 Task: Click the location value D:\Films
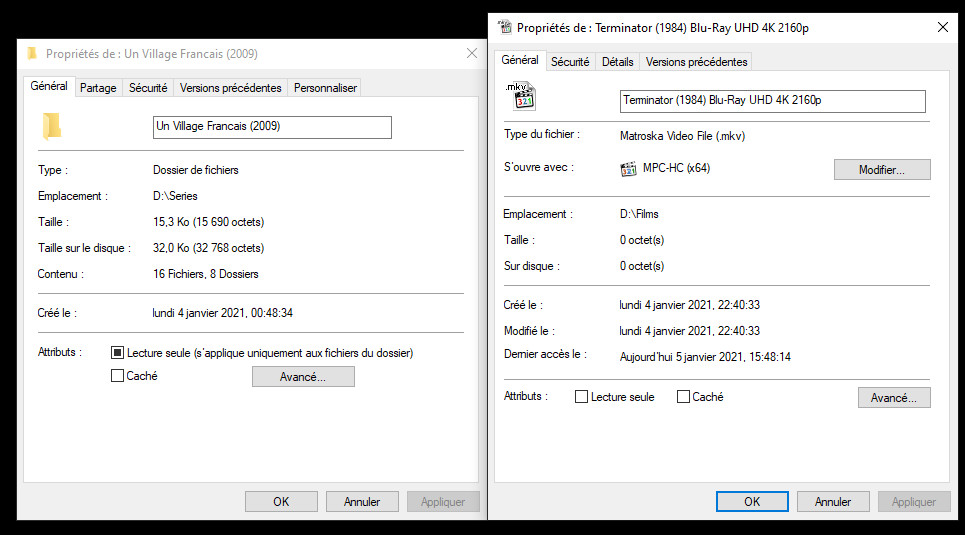point(639,214)
